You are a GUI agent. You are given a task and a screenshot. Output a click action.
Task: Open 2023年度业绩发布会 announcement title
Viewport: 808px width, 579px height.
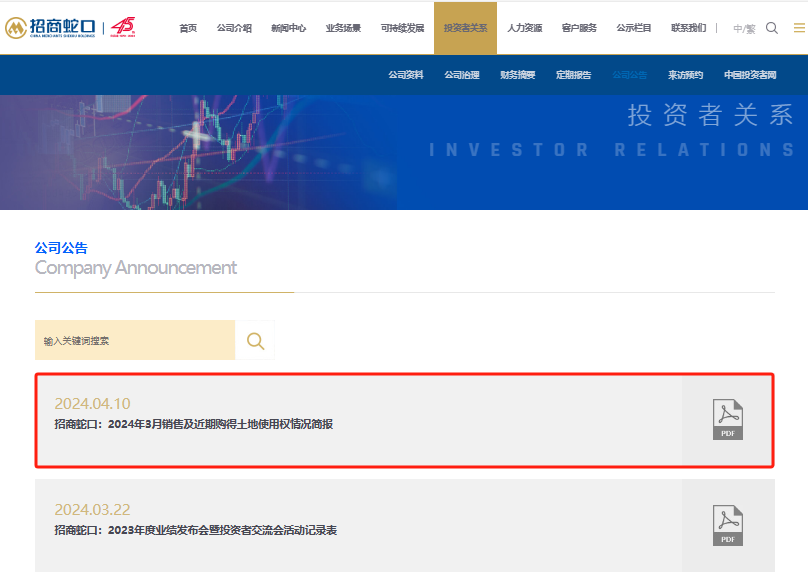click(x=196, y=530)
